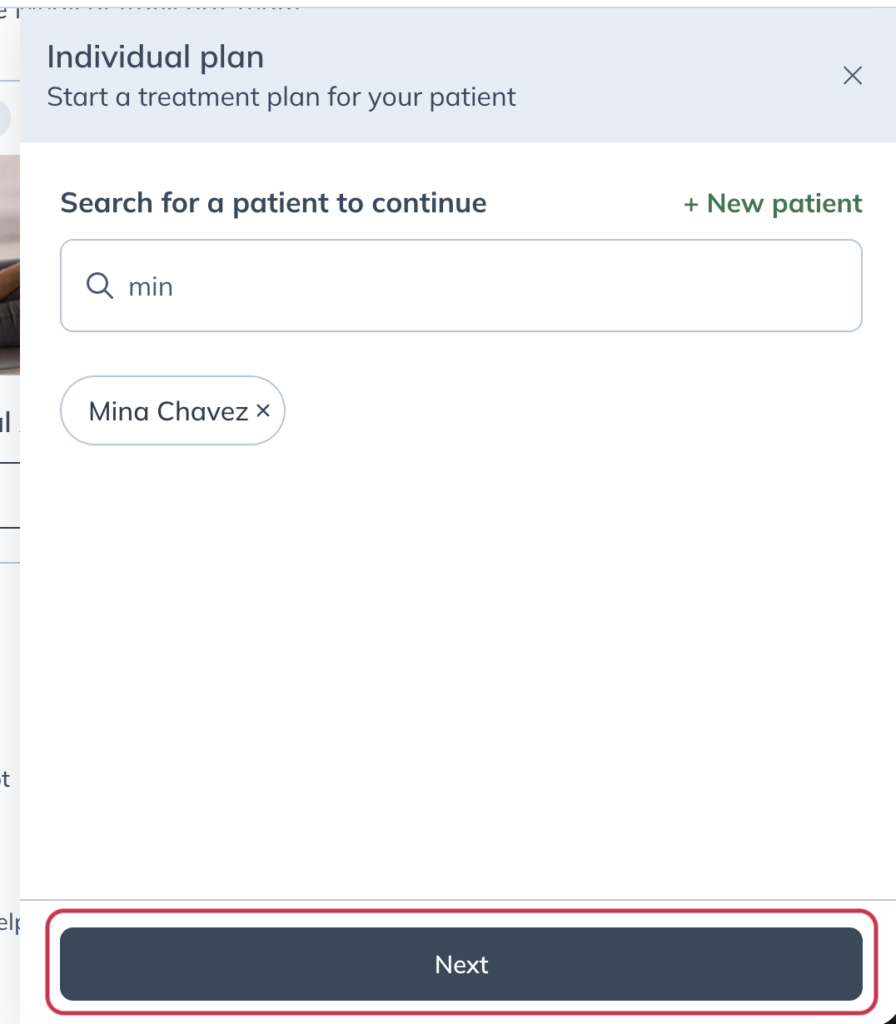Click the word "Mina" in the patient chip
Screen dimensions: 896x1024
119,411
